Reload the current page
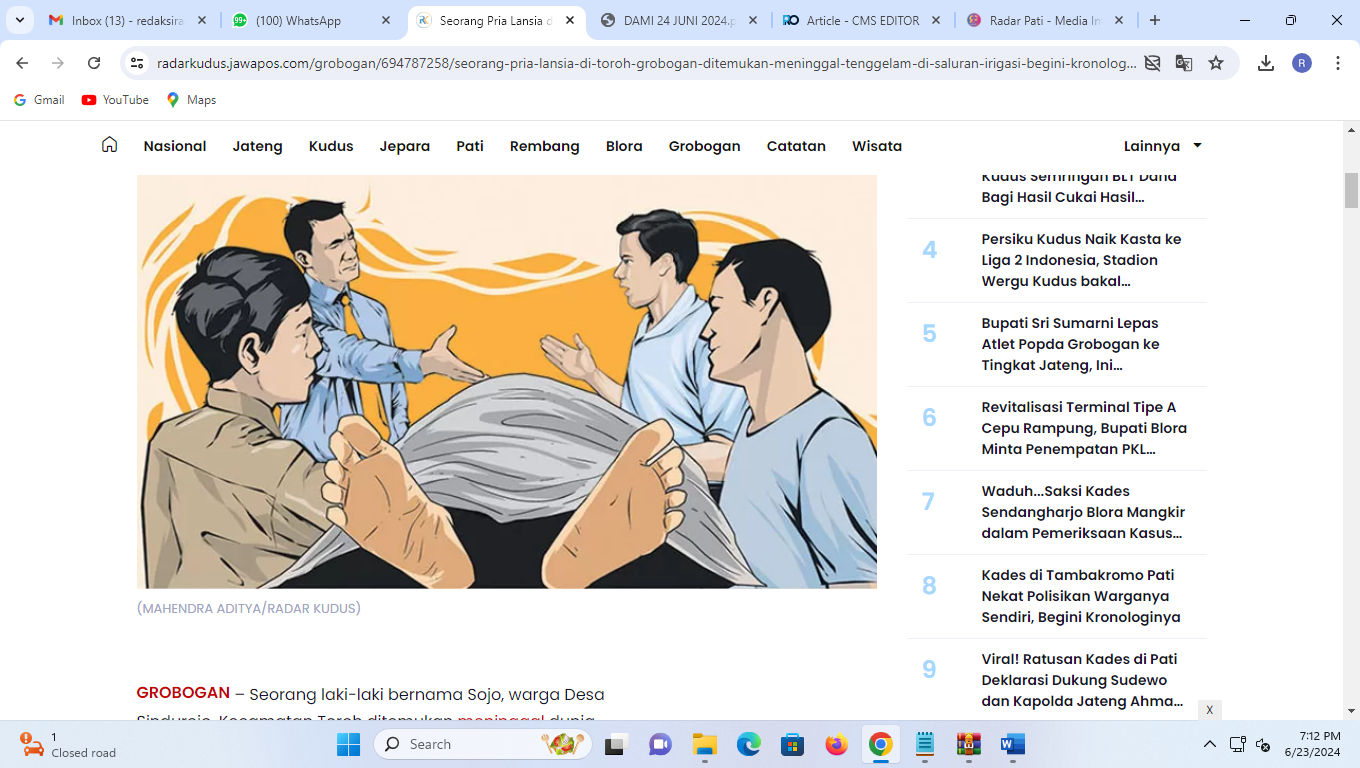This screenshot has width=1360, height=768. (94, 63)
